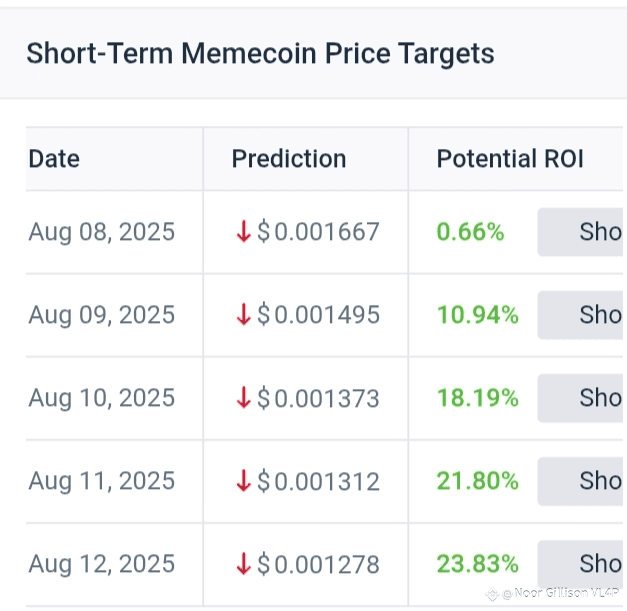Click the Short-Term Memecoin Price Targets heading

pyautogui.click(x=260, y=54)
